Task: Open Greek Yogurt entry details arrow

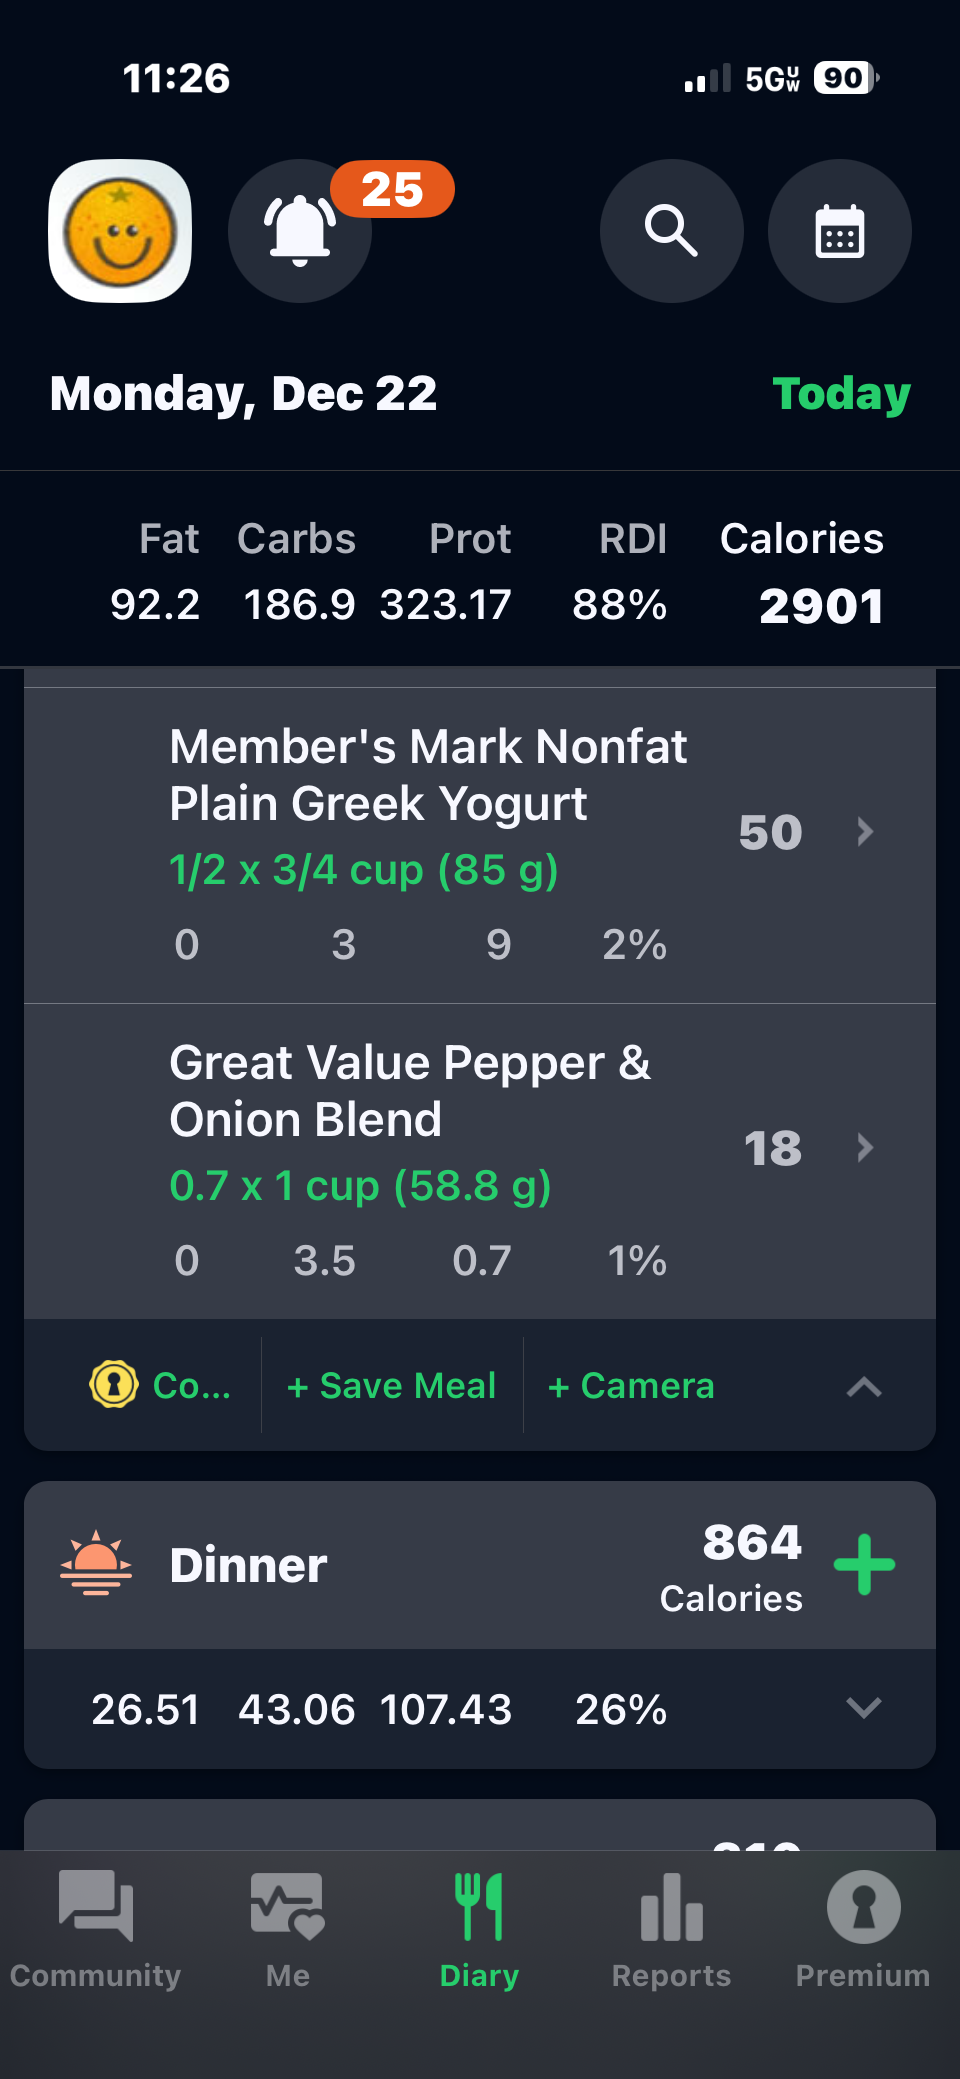Action: [x=866, y=832]
